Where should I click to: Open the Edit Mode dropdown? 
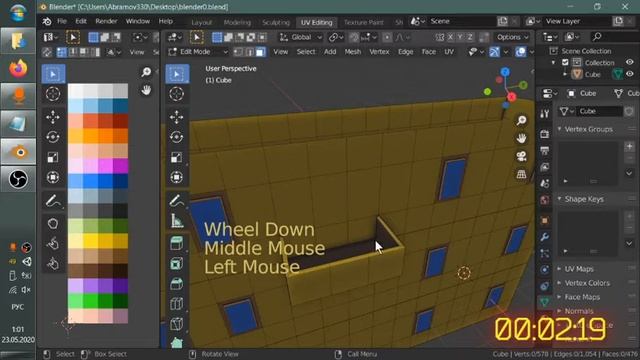coord(198,52)
